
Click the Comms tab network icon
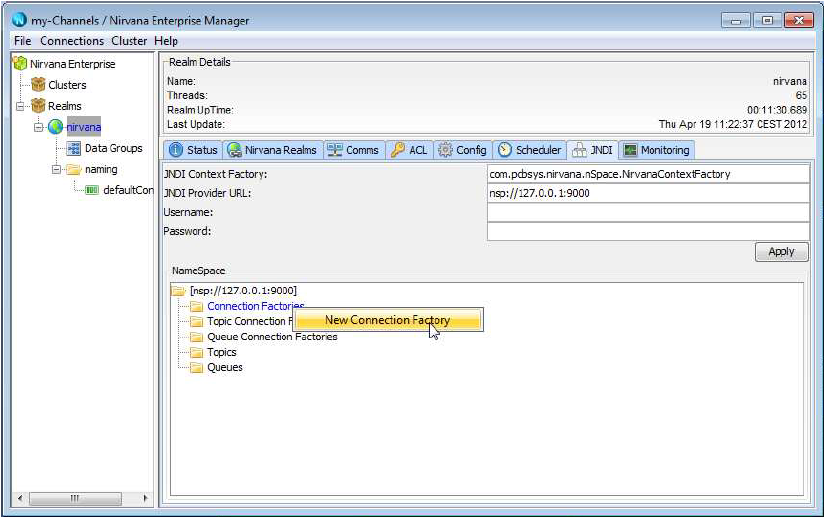(334, 150)
